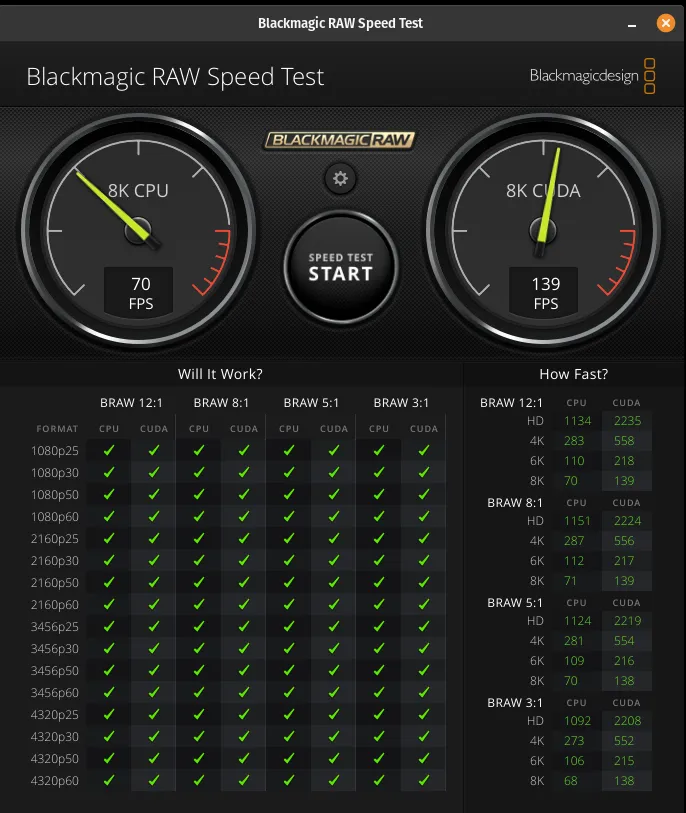Close the Blackmagic RAW Speed Test window
This screenshot has height=813, width=686.
click(665, 23)
